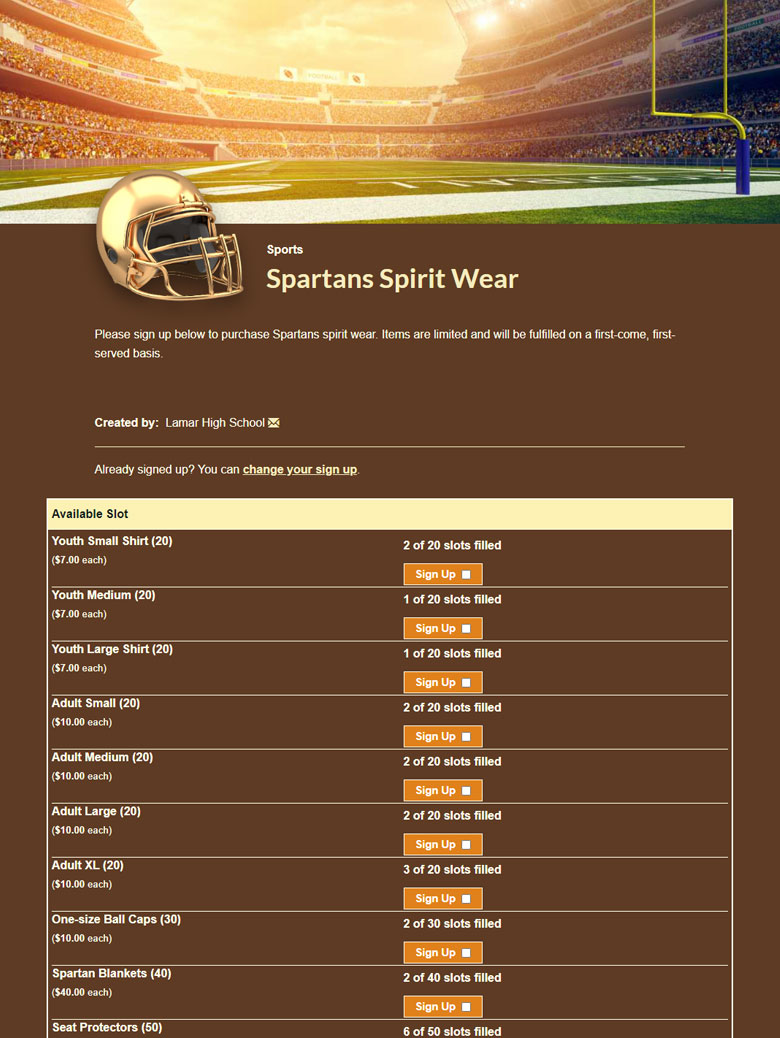Screen dimensions: 780x1038
Task: Click the Sports category label
Action: tap(285, 250)
